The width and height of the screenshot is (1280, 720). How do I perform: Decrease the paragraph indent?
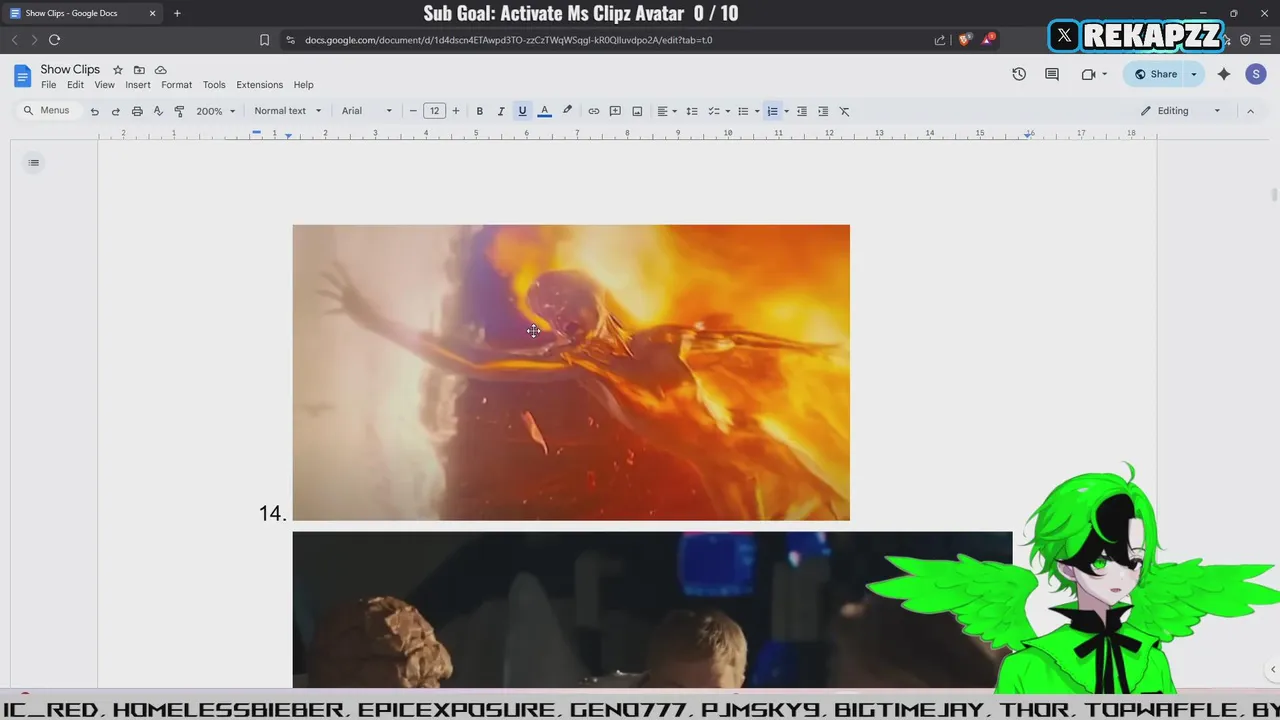(802, 111)
